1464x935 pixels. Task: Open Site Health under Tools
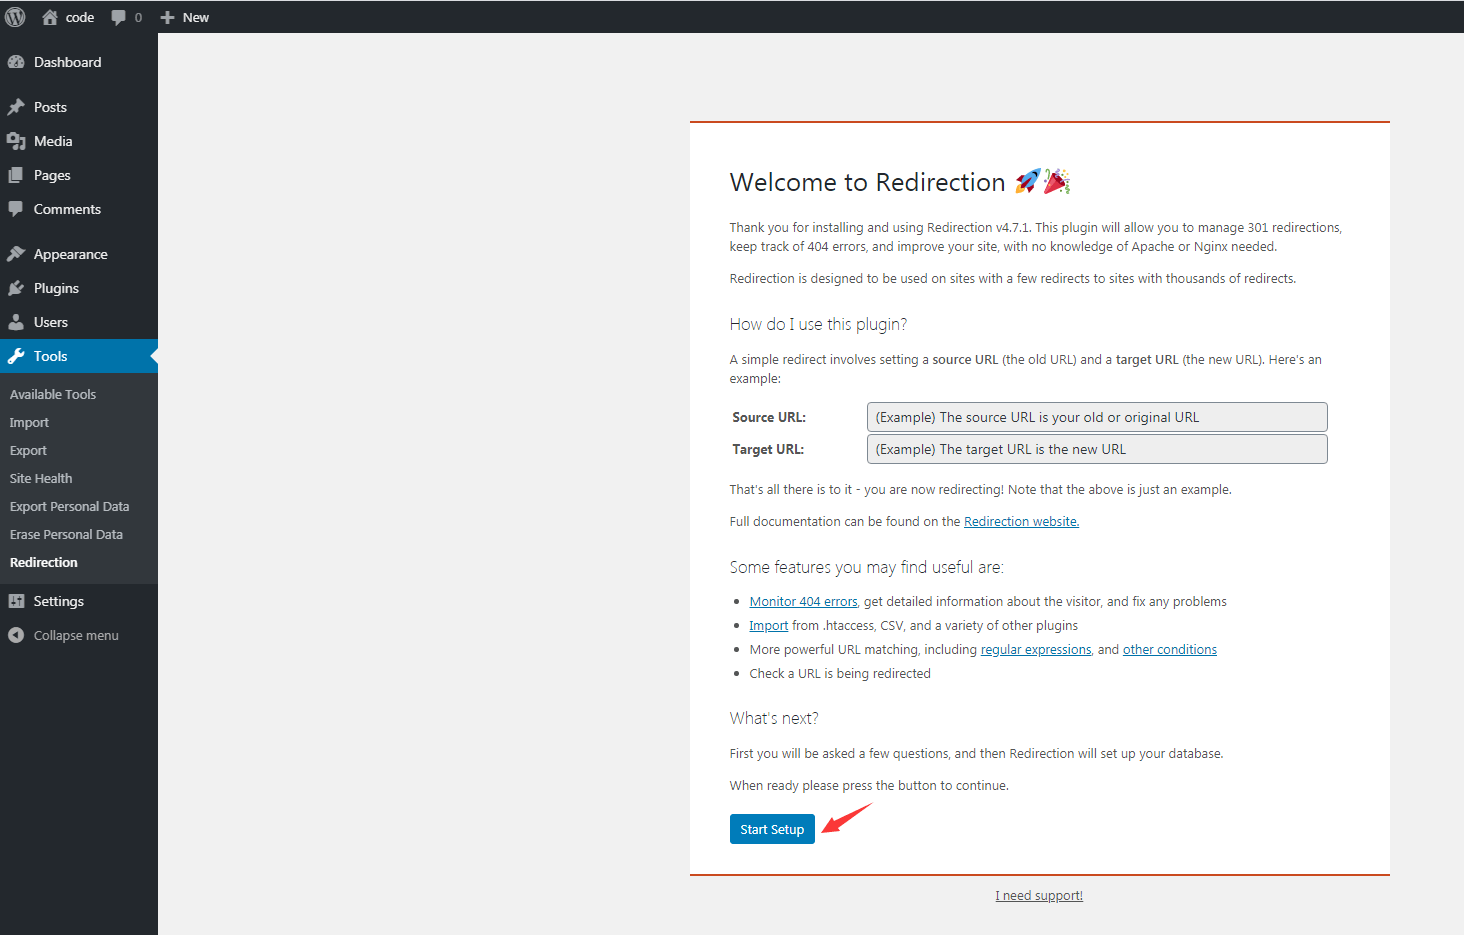pos(40,477)
